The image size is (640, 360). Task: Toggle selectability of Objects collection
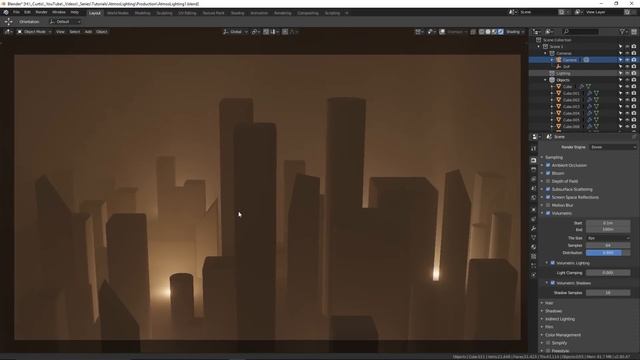(621, 80)
